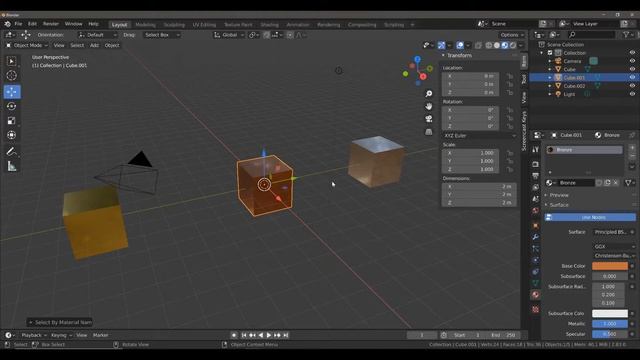This screenshot has width=640, height=360.
Task: Activate the Move tool
Action: point(12,92)
